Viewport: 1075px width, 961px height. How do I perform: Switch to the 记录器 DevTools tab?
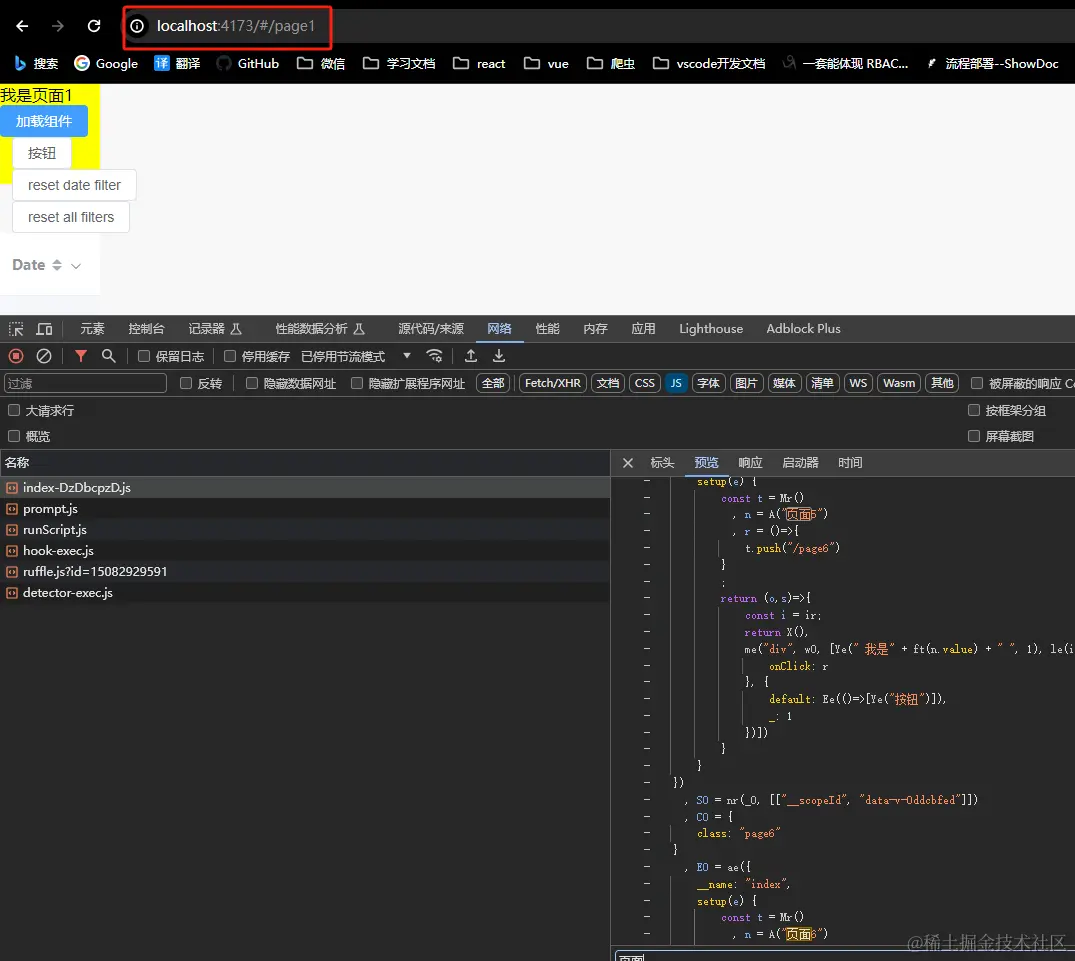point(215,329)
